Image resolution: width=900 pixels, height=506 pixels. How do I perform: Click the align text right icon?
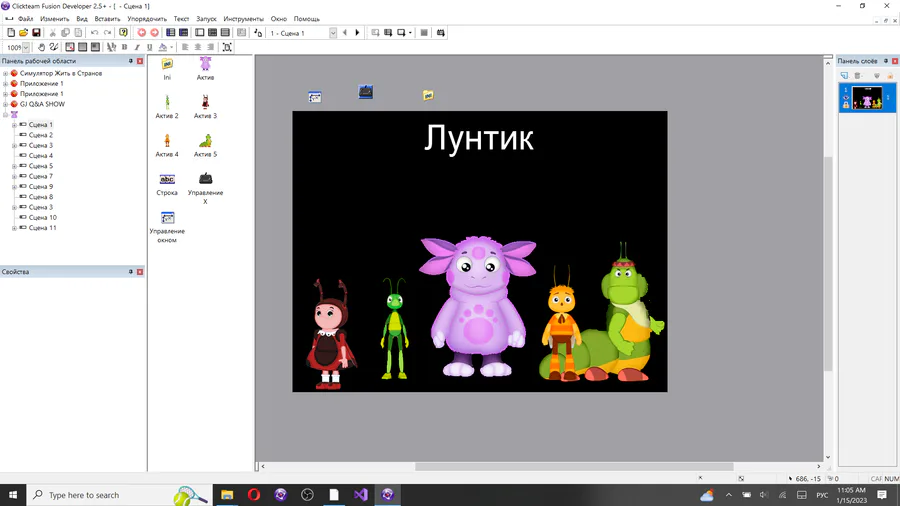click(x=211, y=47)
